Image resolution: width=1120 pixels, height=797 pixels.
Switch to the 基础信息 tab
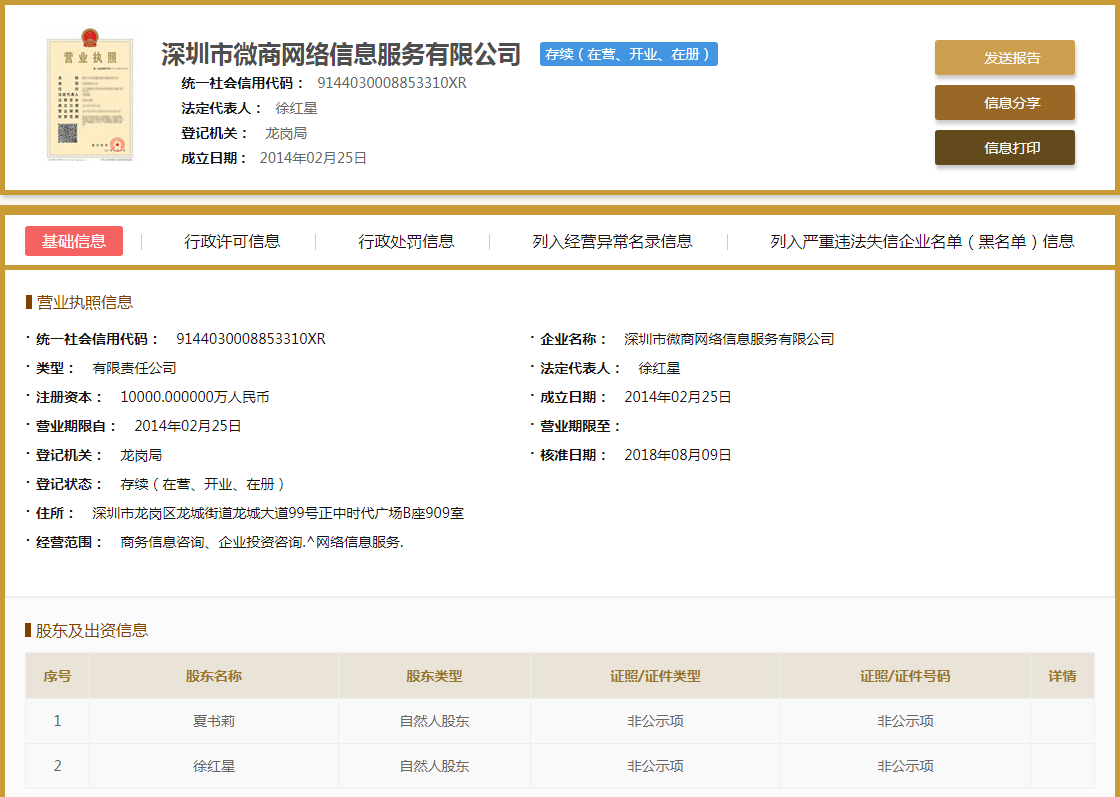point(74,241)
